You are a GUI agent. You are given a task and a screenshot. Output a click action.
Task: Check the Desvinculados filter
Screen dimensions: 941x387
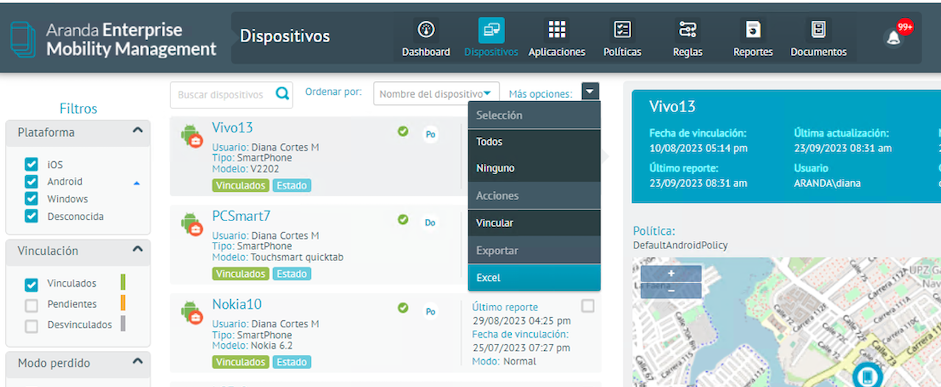point(31,326)
